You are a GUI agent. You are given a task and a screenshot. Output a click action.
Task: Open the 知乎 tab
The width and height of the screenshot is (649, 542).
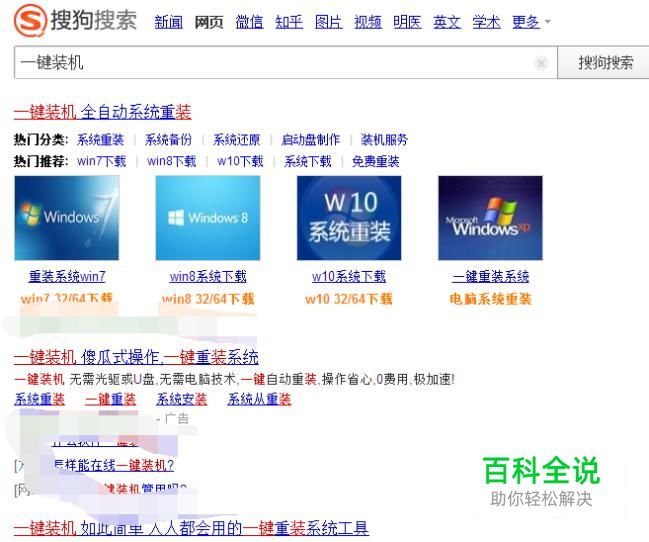point(289,22)
